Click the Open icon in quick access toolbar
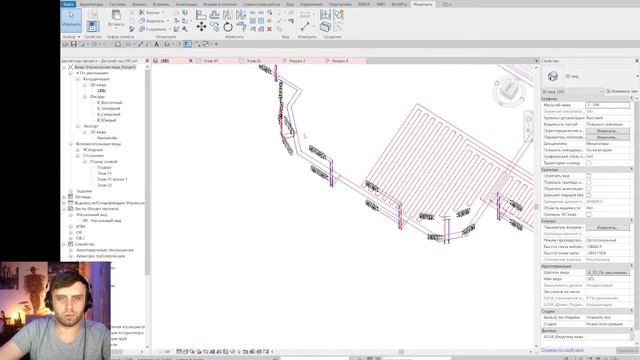The width and height of the screenshot is (640, 360). tap(66, 44)
